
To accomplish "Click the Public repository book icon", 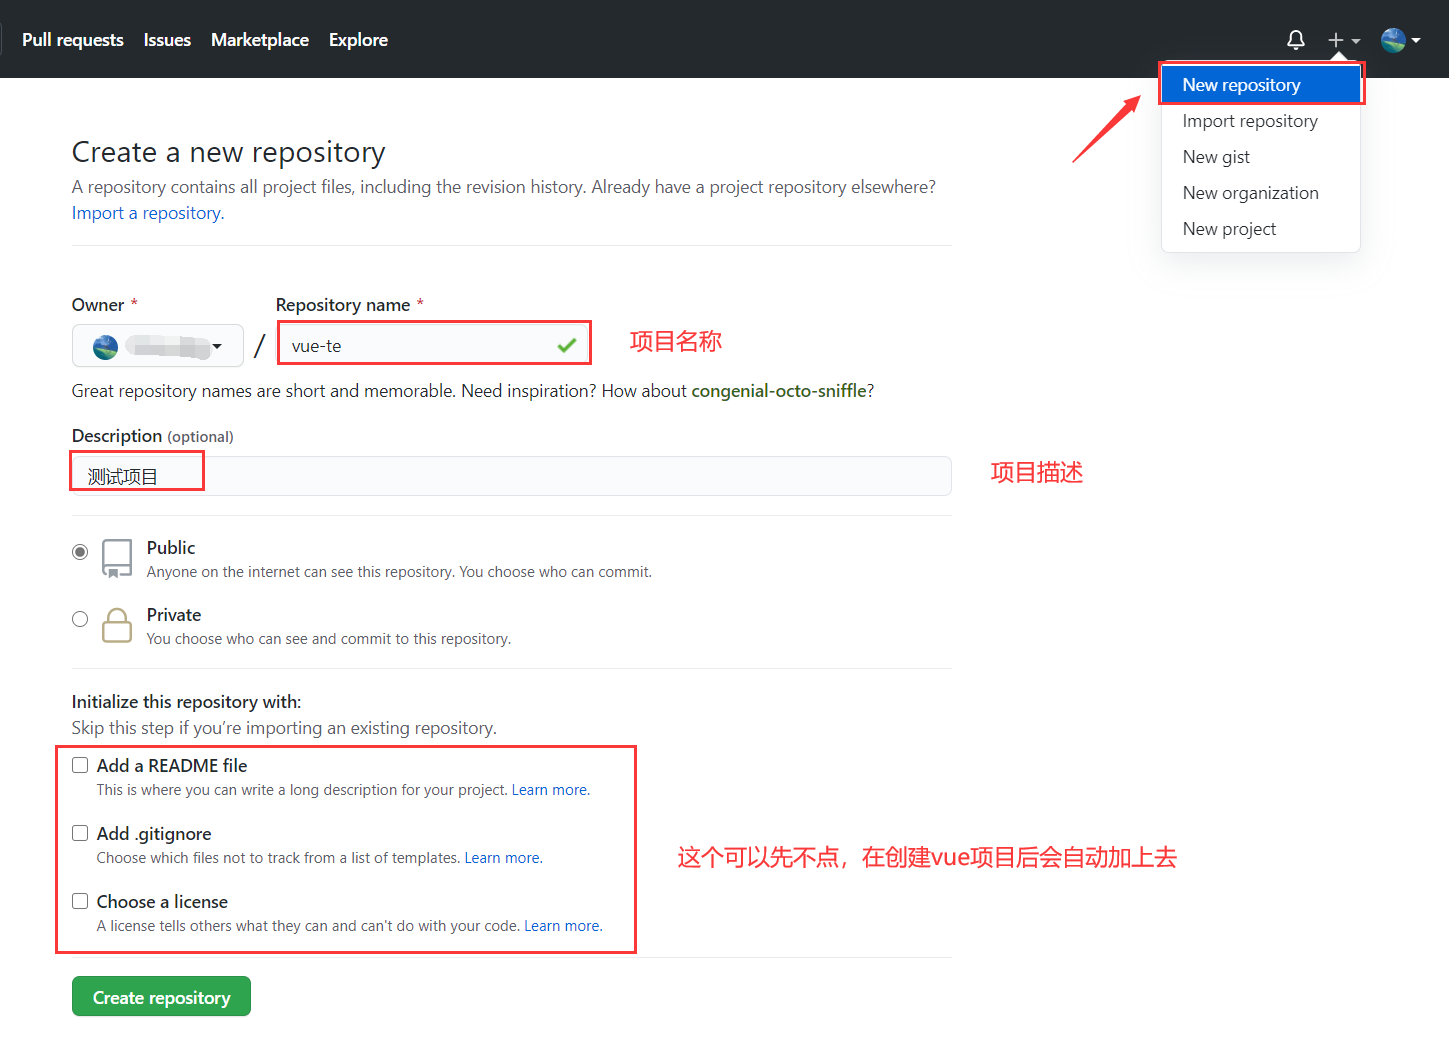I will click(117, 558).
